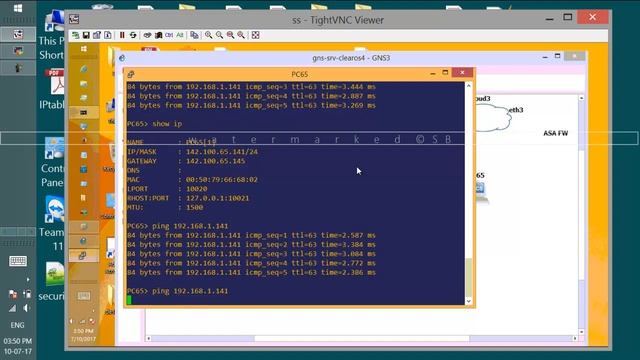Image resolution: width=640 pixels, height=360 pixels.
Task: Click the MTU 1500 line in console
Action: tap(165, 207)
